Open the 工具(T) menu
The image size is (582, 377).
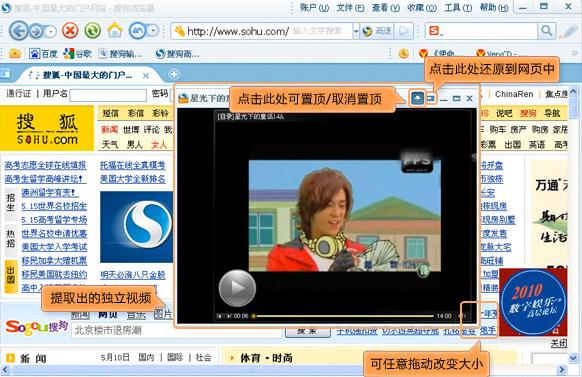click(458, 7)
